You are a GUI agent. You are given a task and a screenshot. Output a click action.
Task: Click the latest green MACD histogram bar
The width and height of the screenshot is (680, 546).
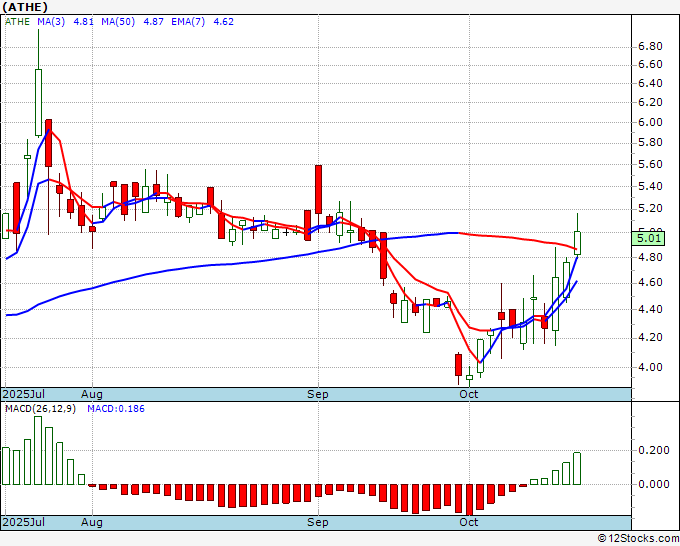pyautogui.click(x=577, y=468)
